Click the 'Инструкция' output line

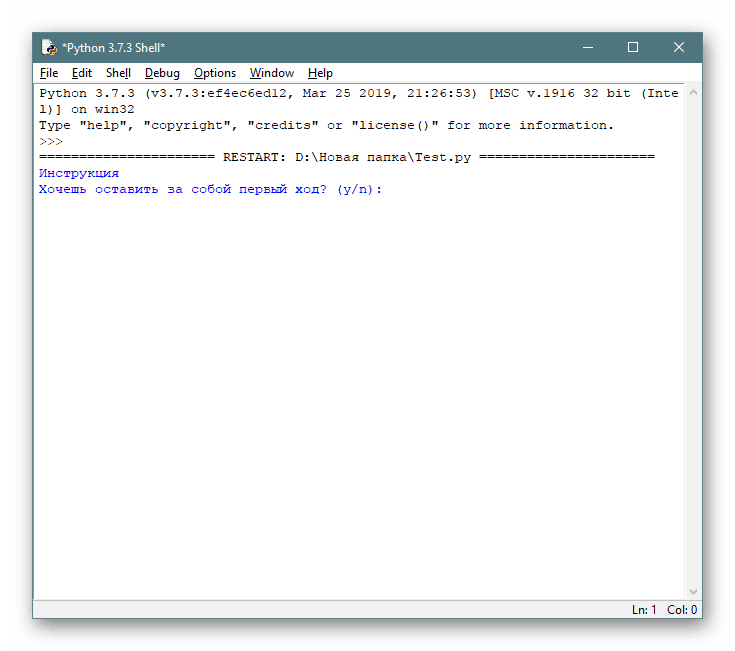click(x=79, y=173)
